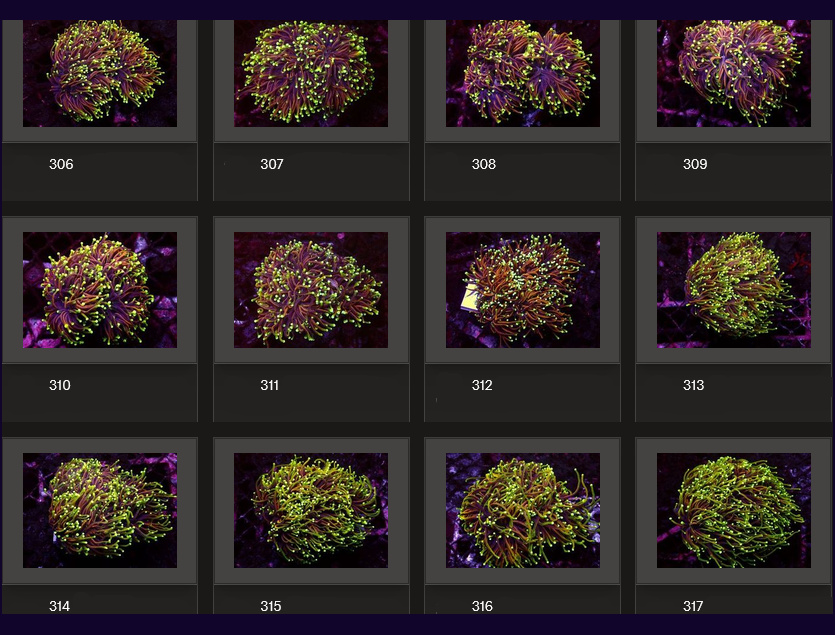
Task: Click the item number 308
Action: coord(484,164)
